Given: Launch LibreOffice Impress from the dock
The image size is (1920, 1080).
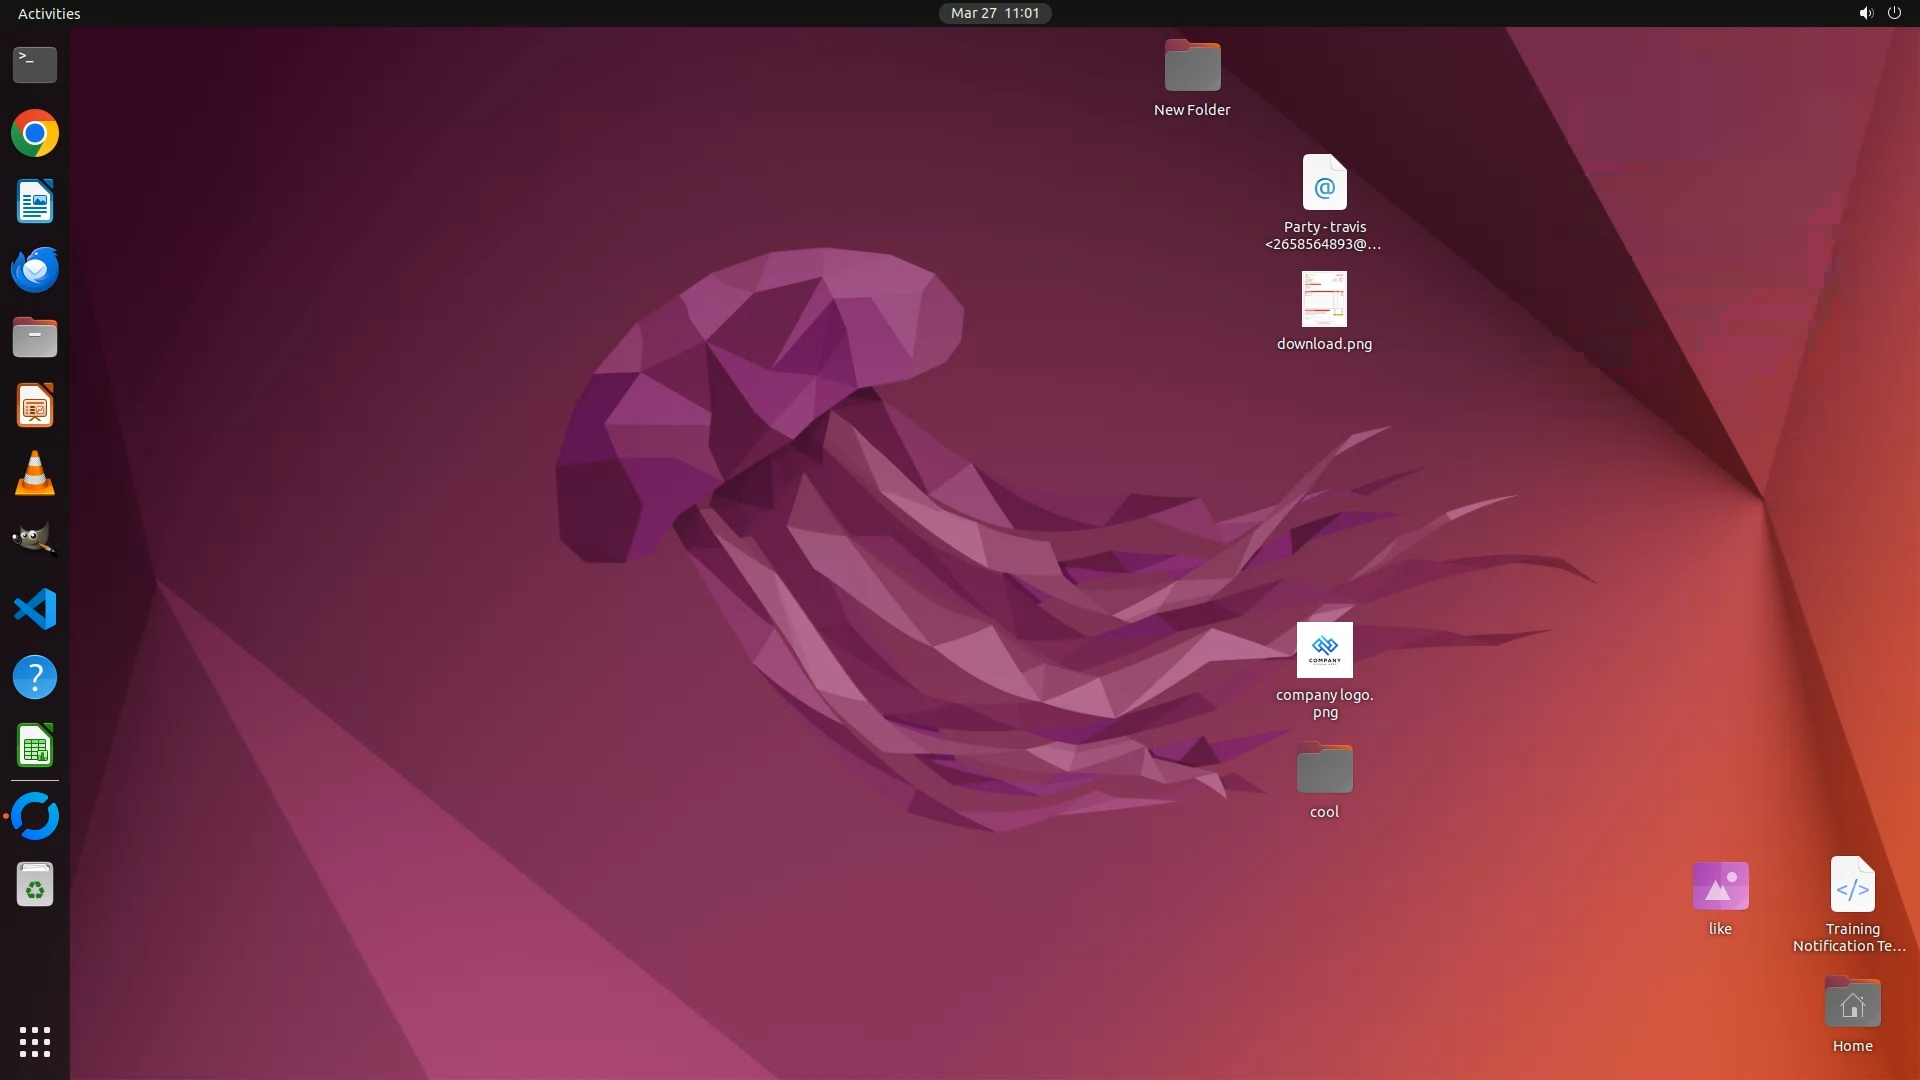Looking at the screenshot, I should (x=35, y=406).
